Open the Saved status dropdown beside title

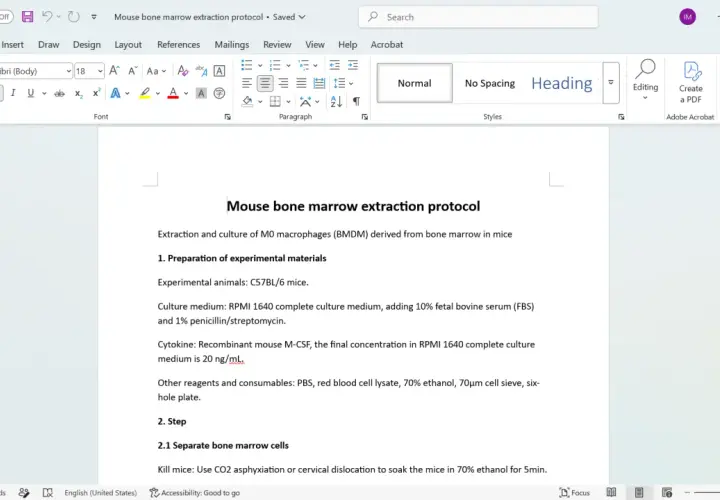point(289,17)
